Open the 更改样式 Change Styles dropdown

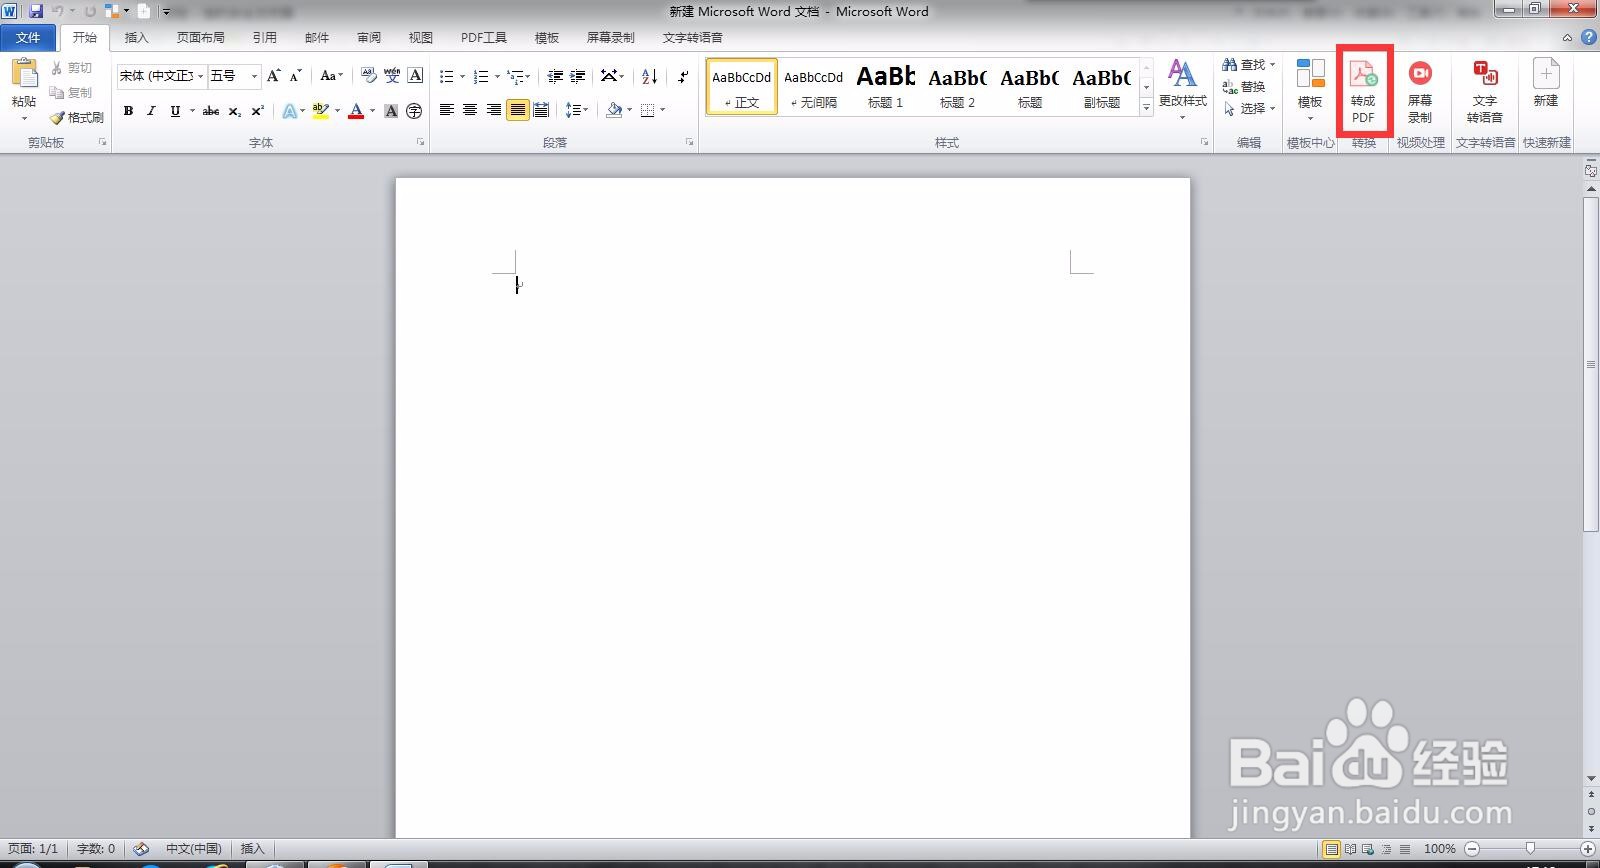pos(1182,89)
